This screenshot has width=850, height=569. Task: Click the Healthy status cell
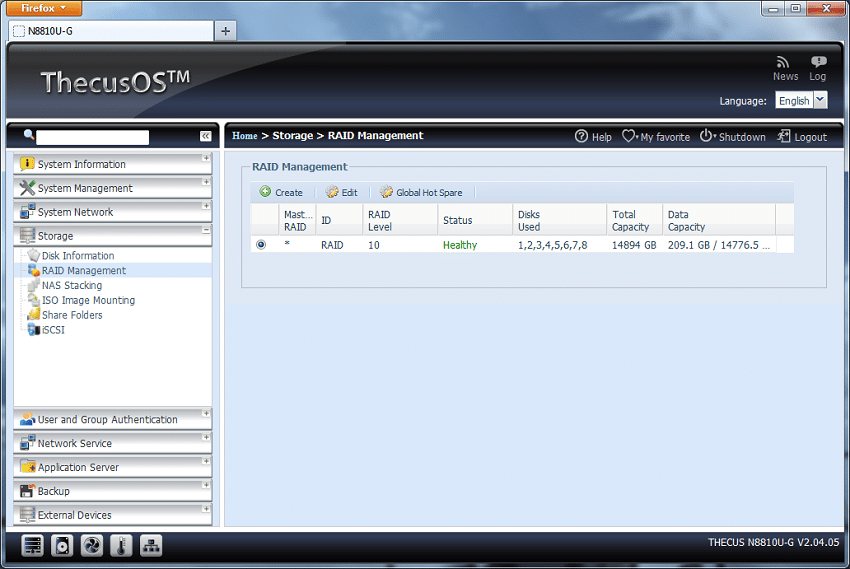pyautogui.click(x=460, y=245)
